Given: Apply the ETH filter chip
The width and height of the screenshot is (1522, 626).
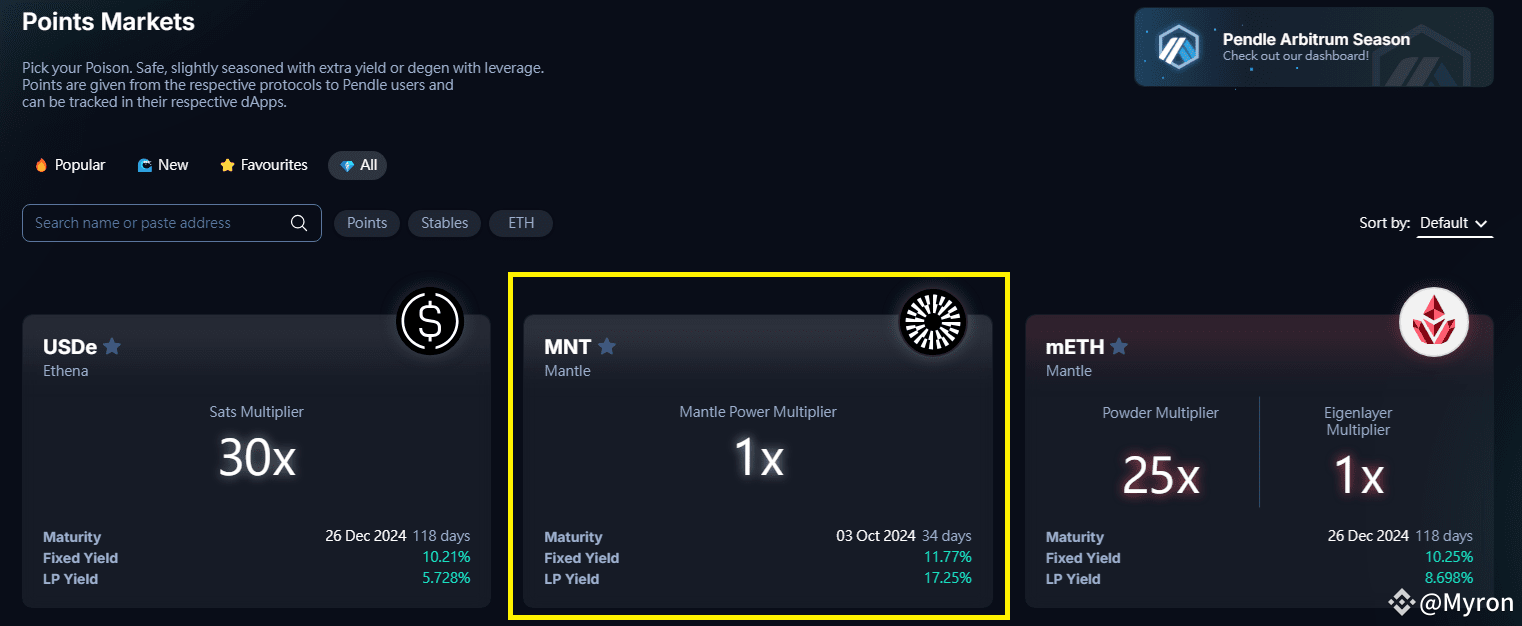Looking at the screenshot, I should pos(521,223).
